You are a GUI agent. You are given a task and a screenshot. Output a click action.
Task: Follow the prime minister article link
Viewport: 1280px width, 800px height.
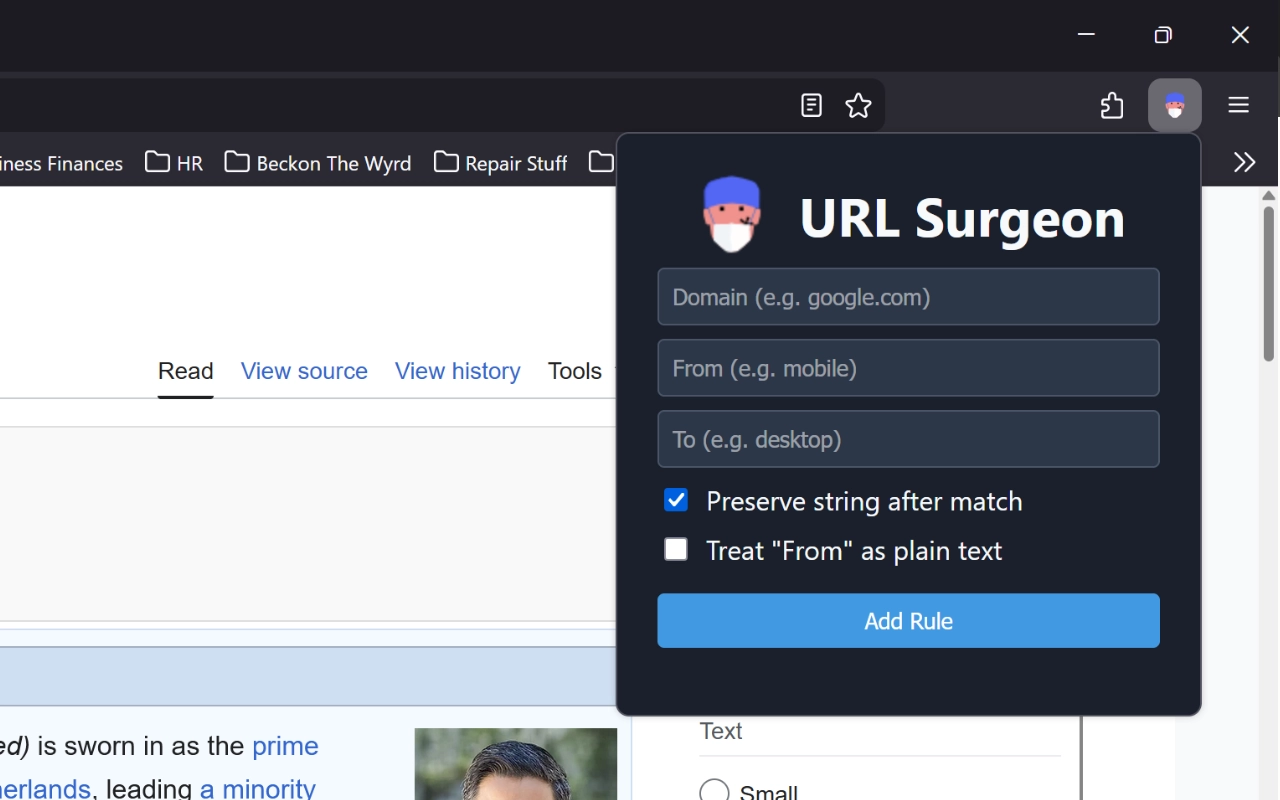[x=285, y=746]
